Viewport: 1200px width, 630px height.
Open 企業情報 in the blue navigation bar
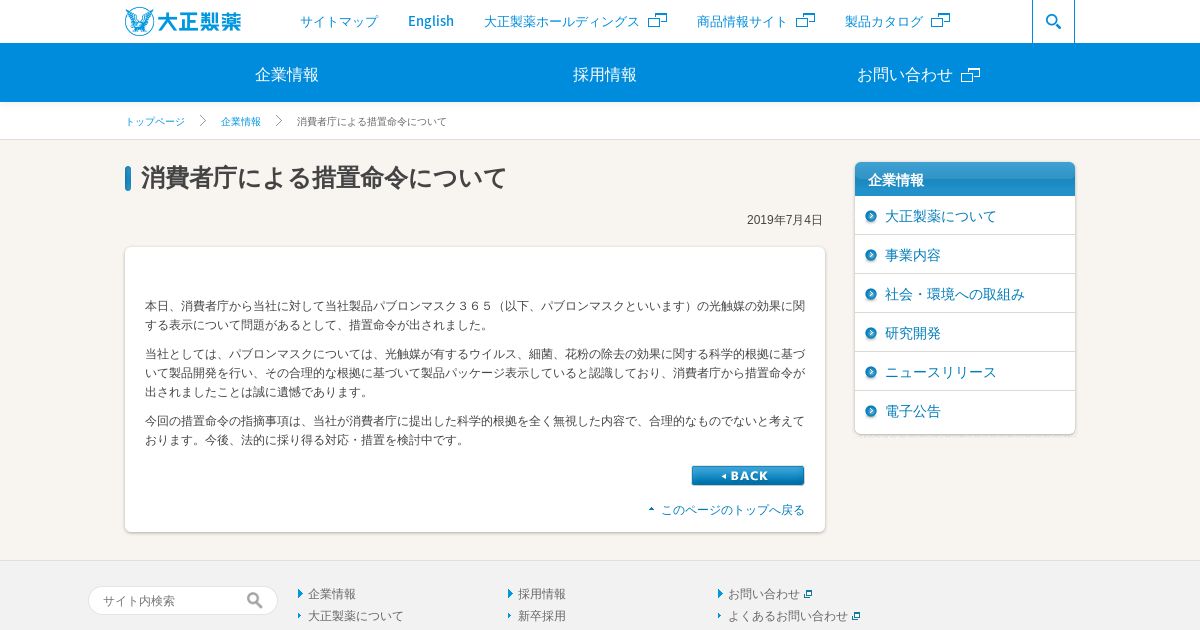(287, 74)
